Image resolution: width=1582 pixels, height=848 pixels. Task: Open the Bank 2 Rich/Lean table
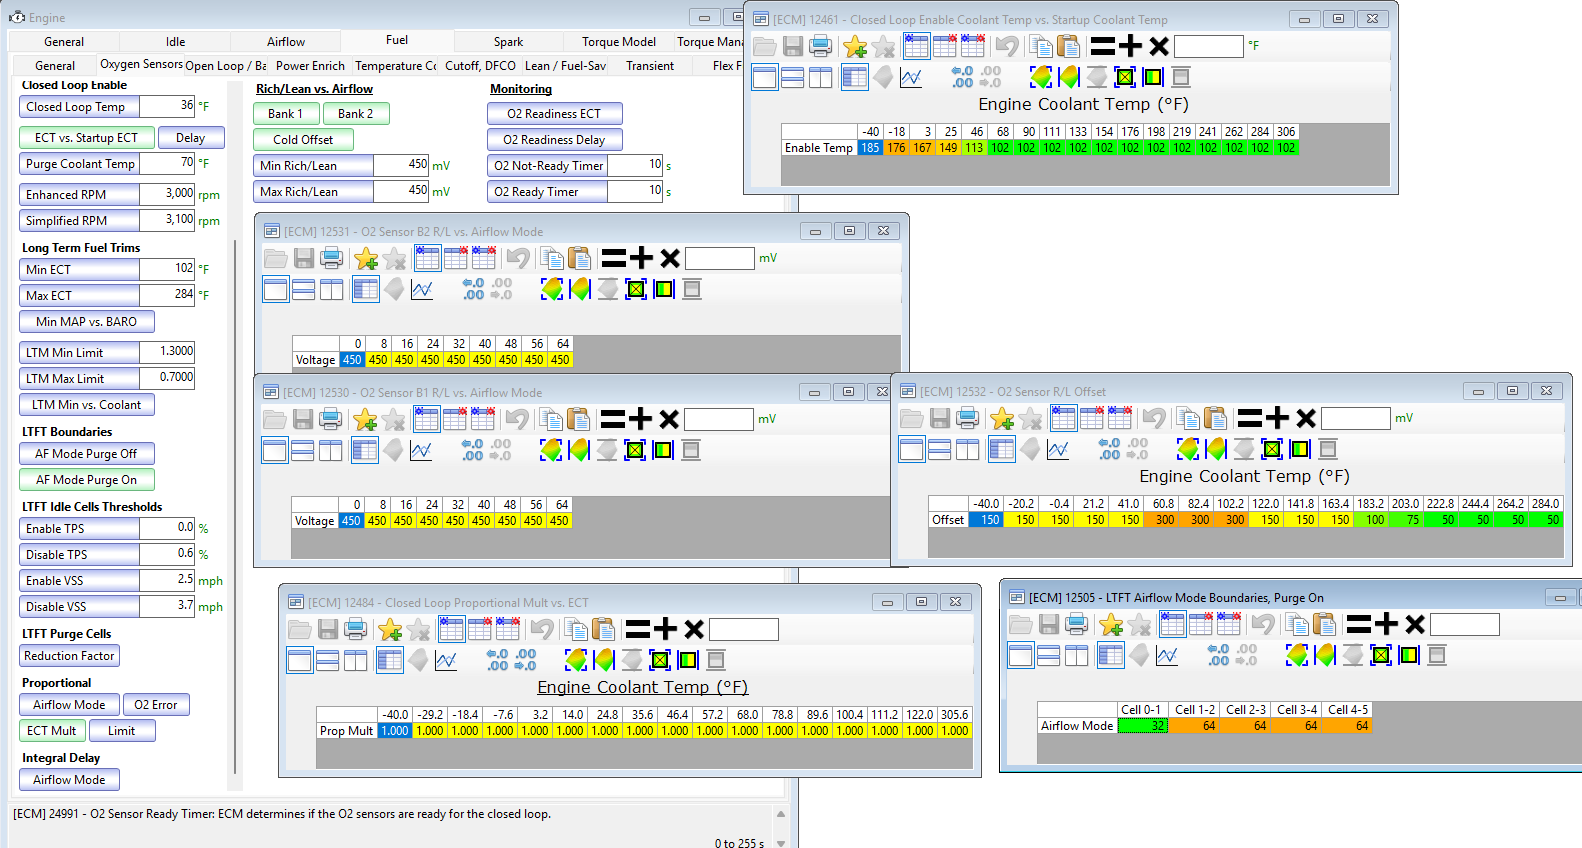coord(356,114)
